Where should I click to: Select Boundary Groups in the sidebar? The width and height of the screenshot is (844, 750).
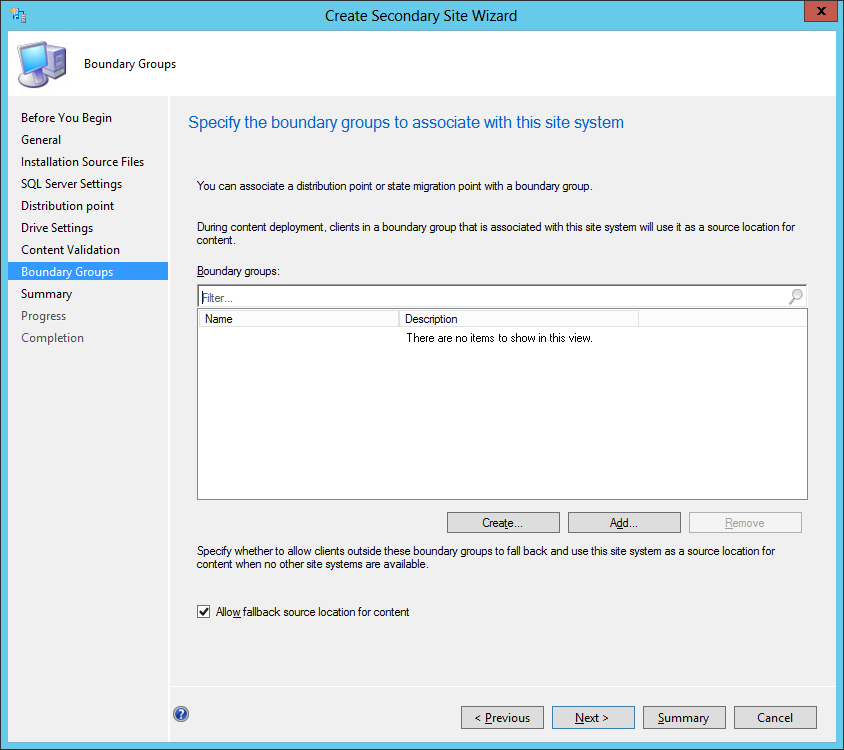(x=88, y=271)
